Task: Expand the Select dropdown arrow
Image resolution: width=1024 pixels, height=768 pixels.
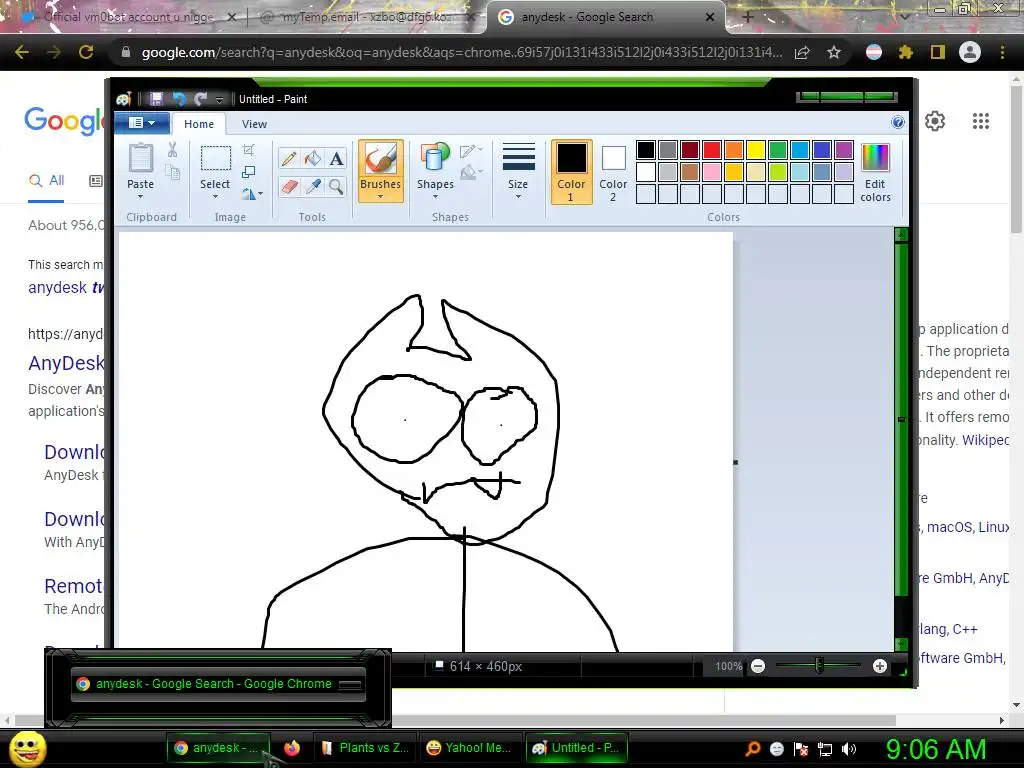Action: click(215, 197)
